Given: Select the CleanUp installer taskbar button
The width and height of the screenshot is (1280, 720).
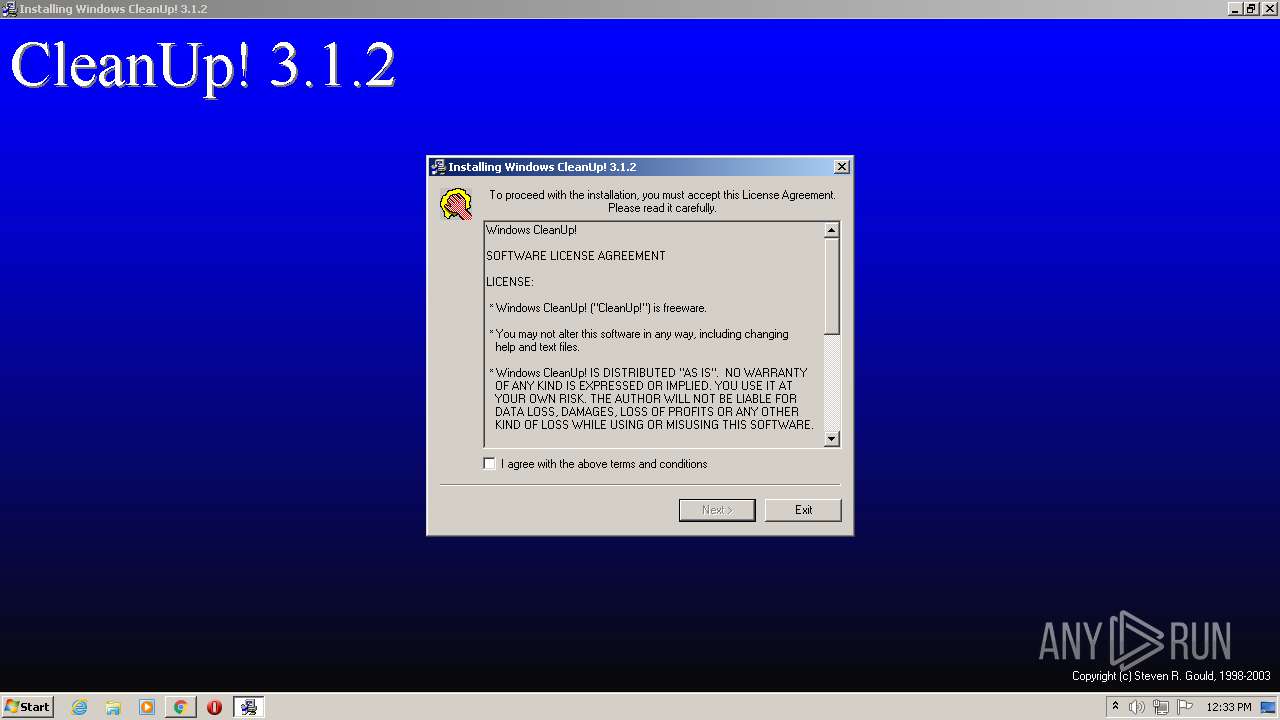Looking at the screenshot, I should pyautogui.click(x=248, y=707).
